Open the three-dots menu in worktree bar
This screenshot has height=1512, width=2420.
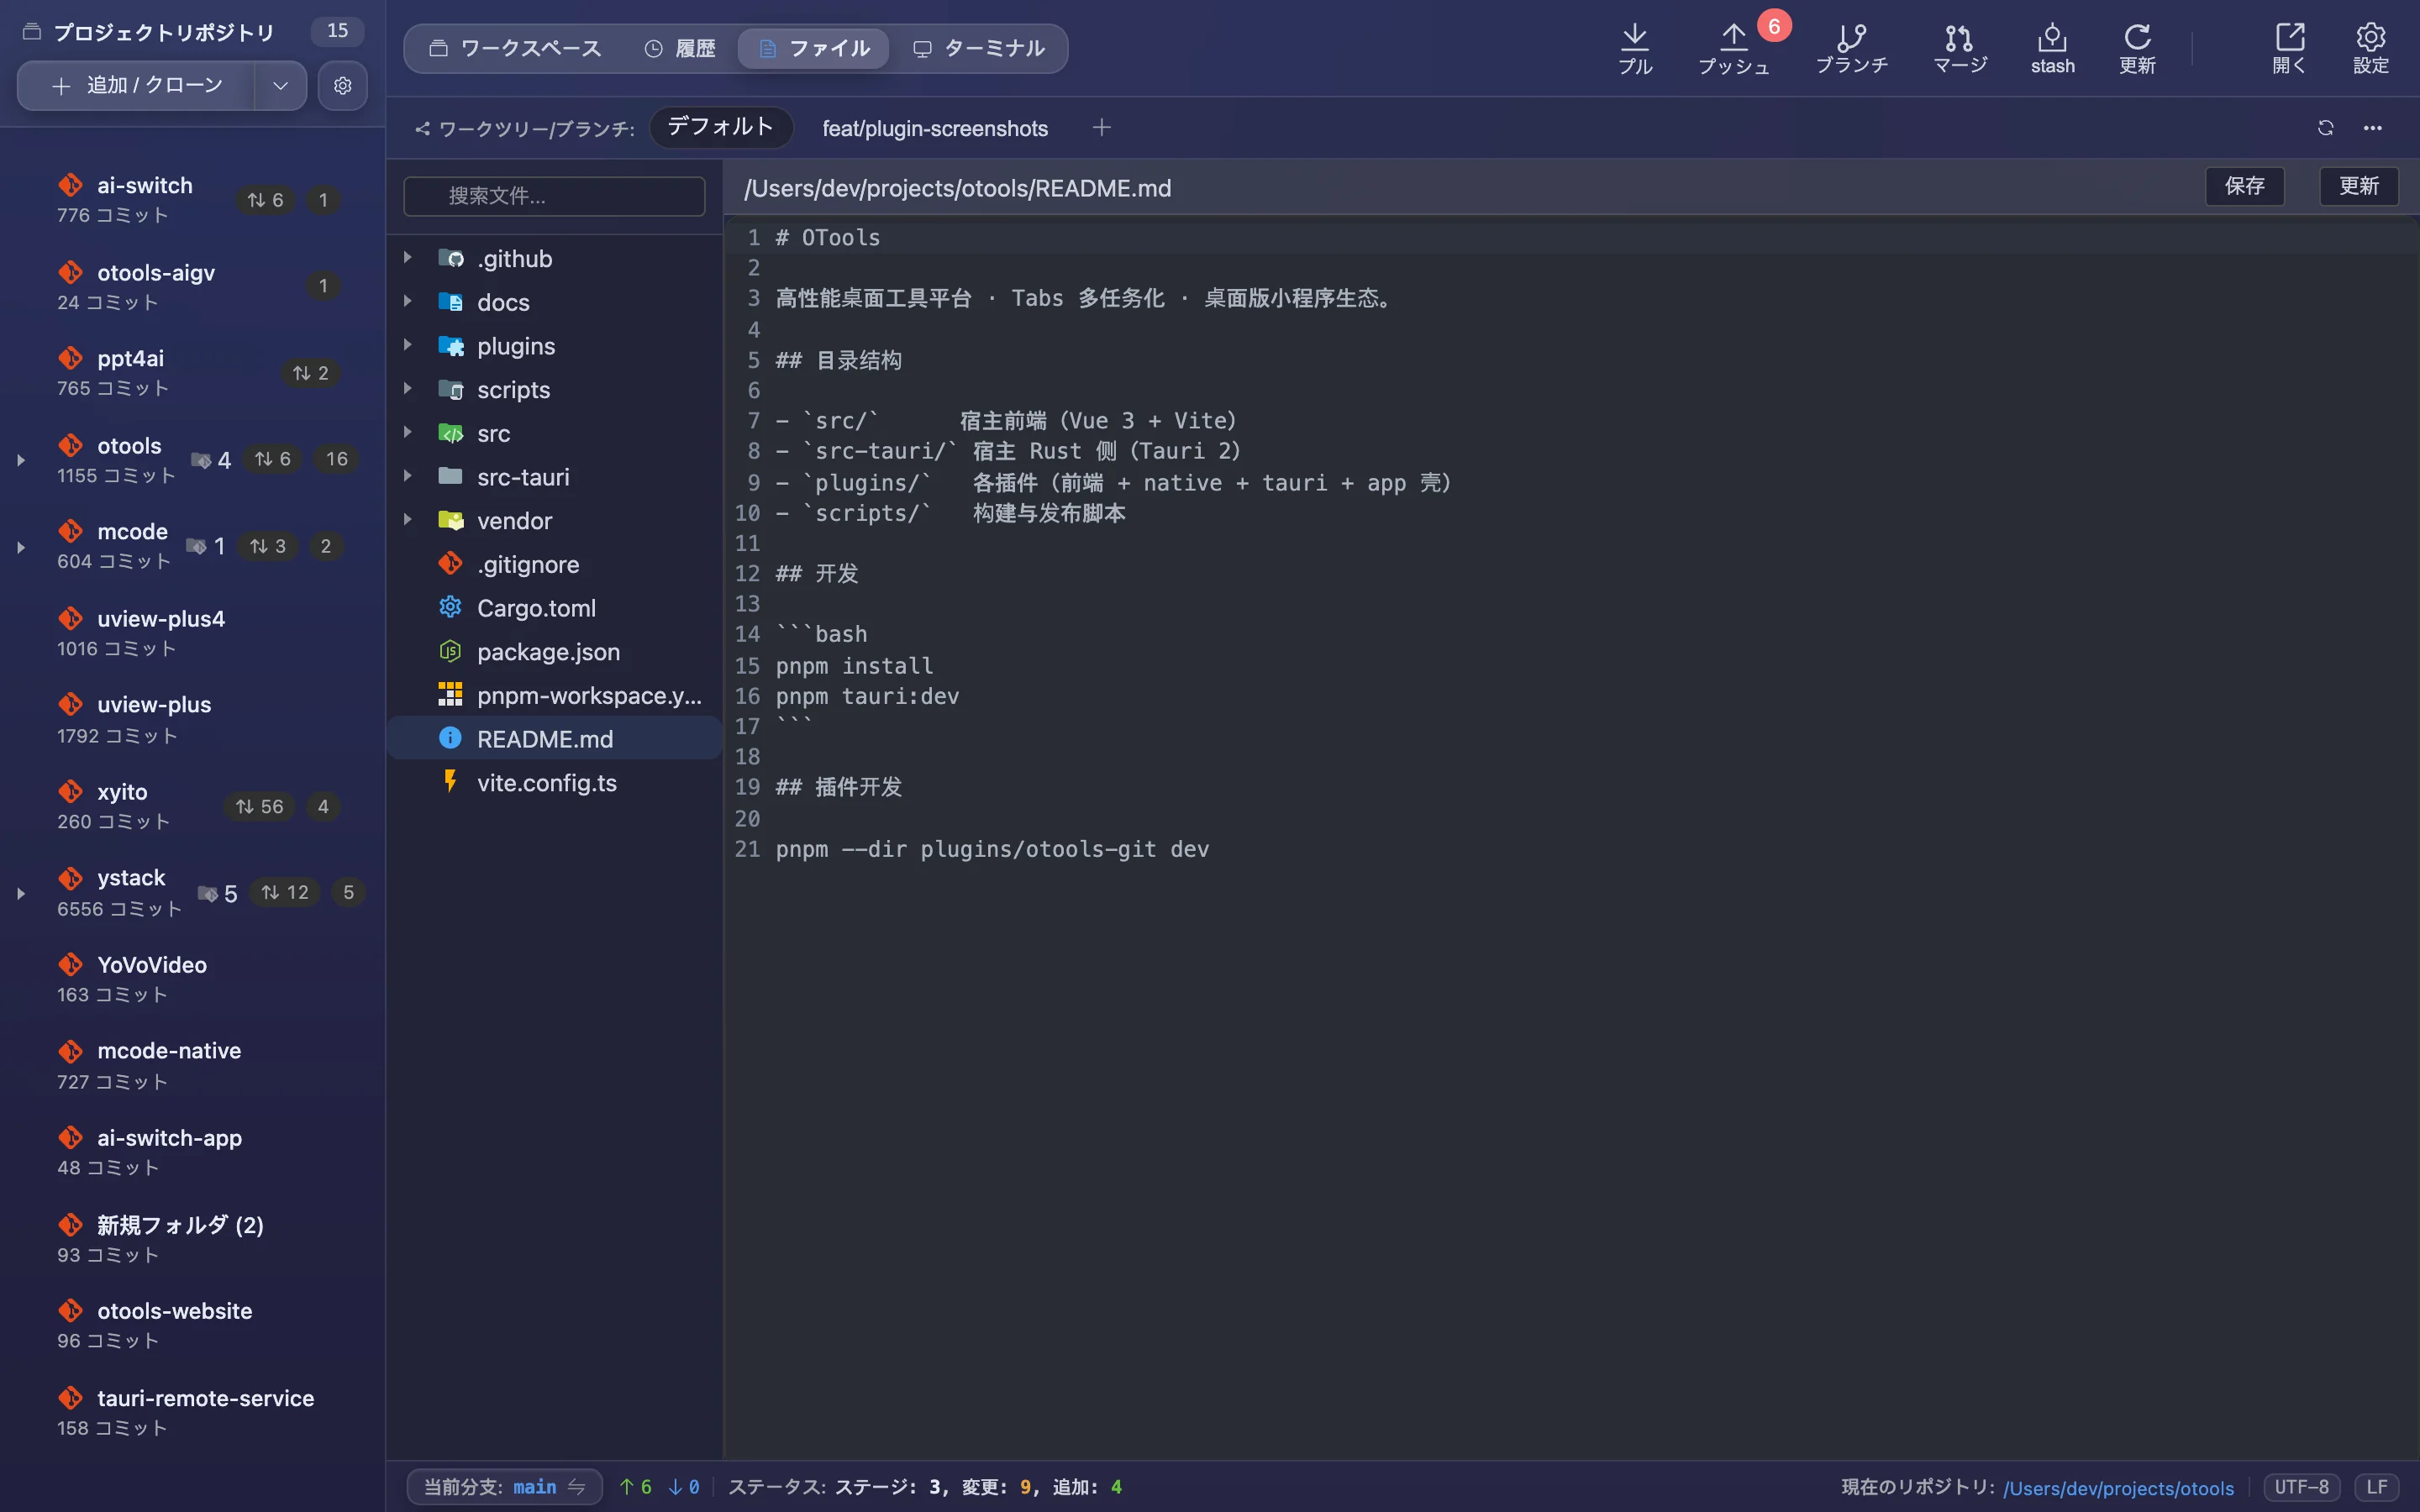(2372, 128)
